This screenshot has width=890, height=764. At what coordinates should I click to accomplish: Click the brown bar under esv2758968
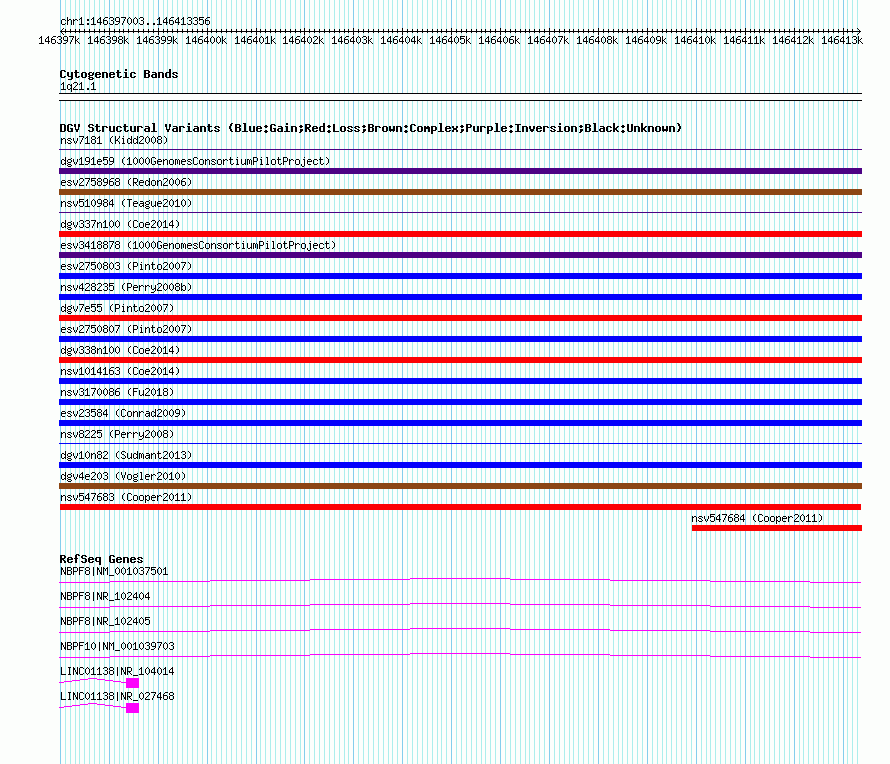pos(460,192)
